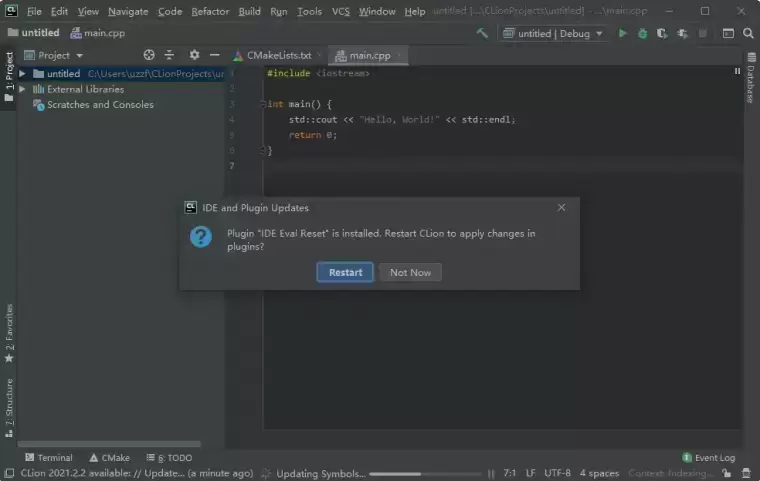Click the read-only lock icon
Viewport: 760px width, 481px height.
(x=726, y=473)
